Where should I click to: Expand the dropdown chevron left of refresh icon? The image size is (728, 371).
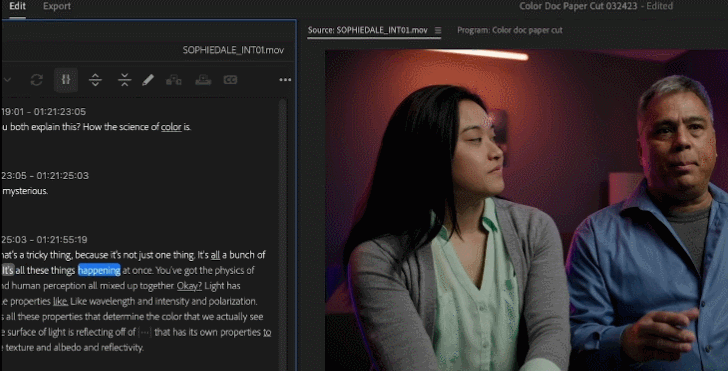click(7, 80)
